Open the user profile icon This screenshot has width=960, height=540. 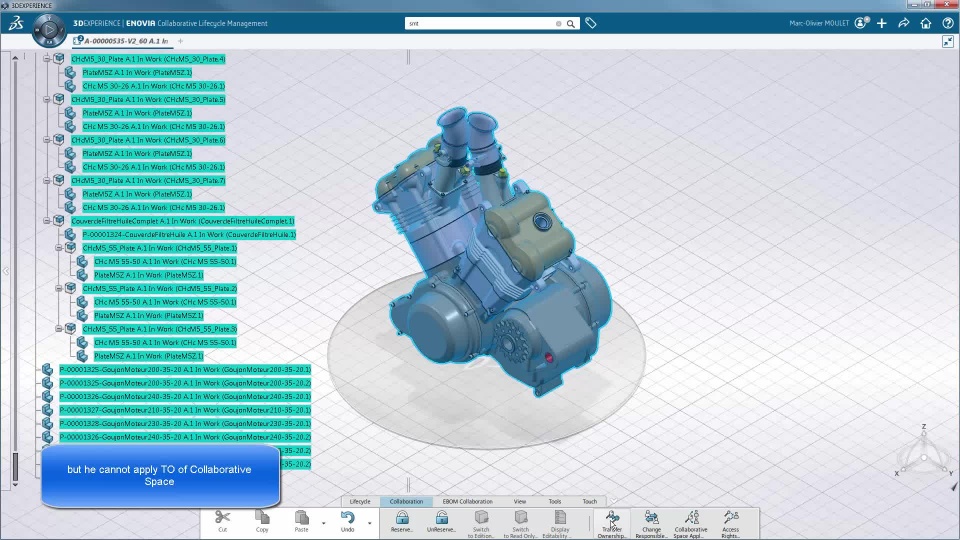point(862,23)
